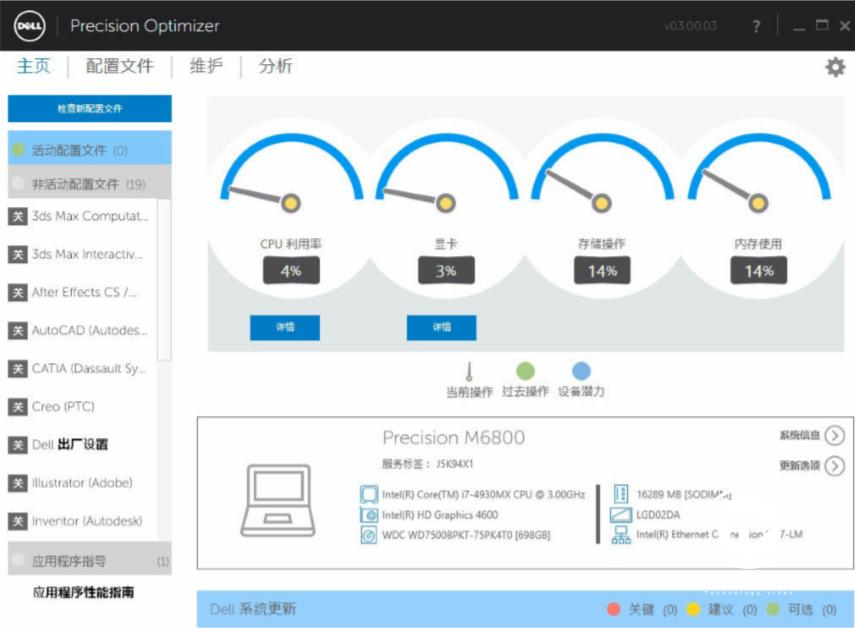Open help via question mark icon
The width and height of the screenshot is (855, 628).
[x=756, y=26]
